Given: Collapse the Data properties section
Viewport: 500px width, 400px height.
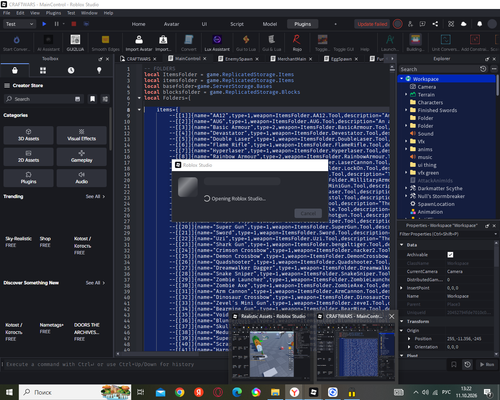Looking at the screenshot, I should click(402, 245).
